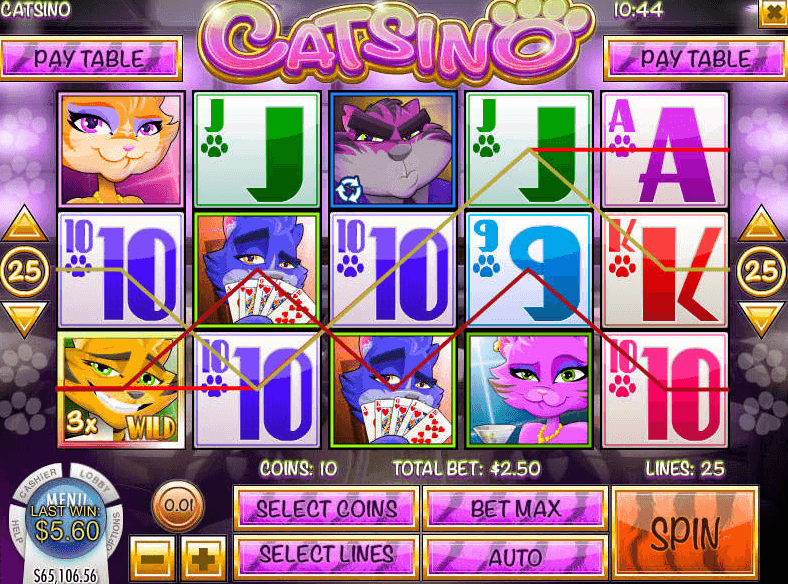Image resolution: width=788 pixels, height=584 pixels.
Task: Click the Bet Max button
Action: pos(516,509)
